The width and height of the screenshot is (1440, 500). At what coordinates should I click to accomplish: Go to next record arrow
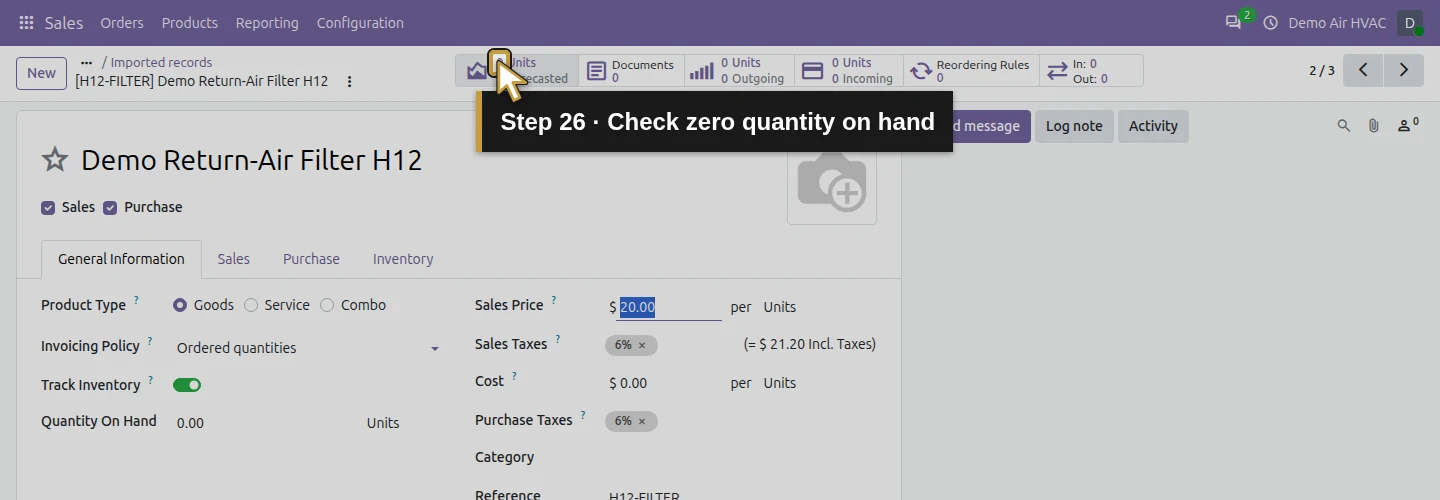(x=1404, y=70)
